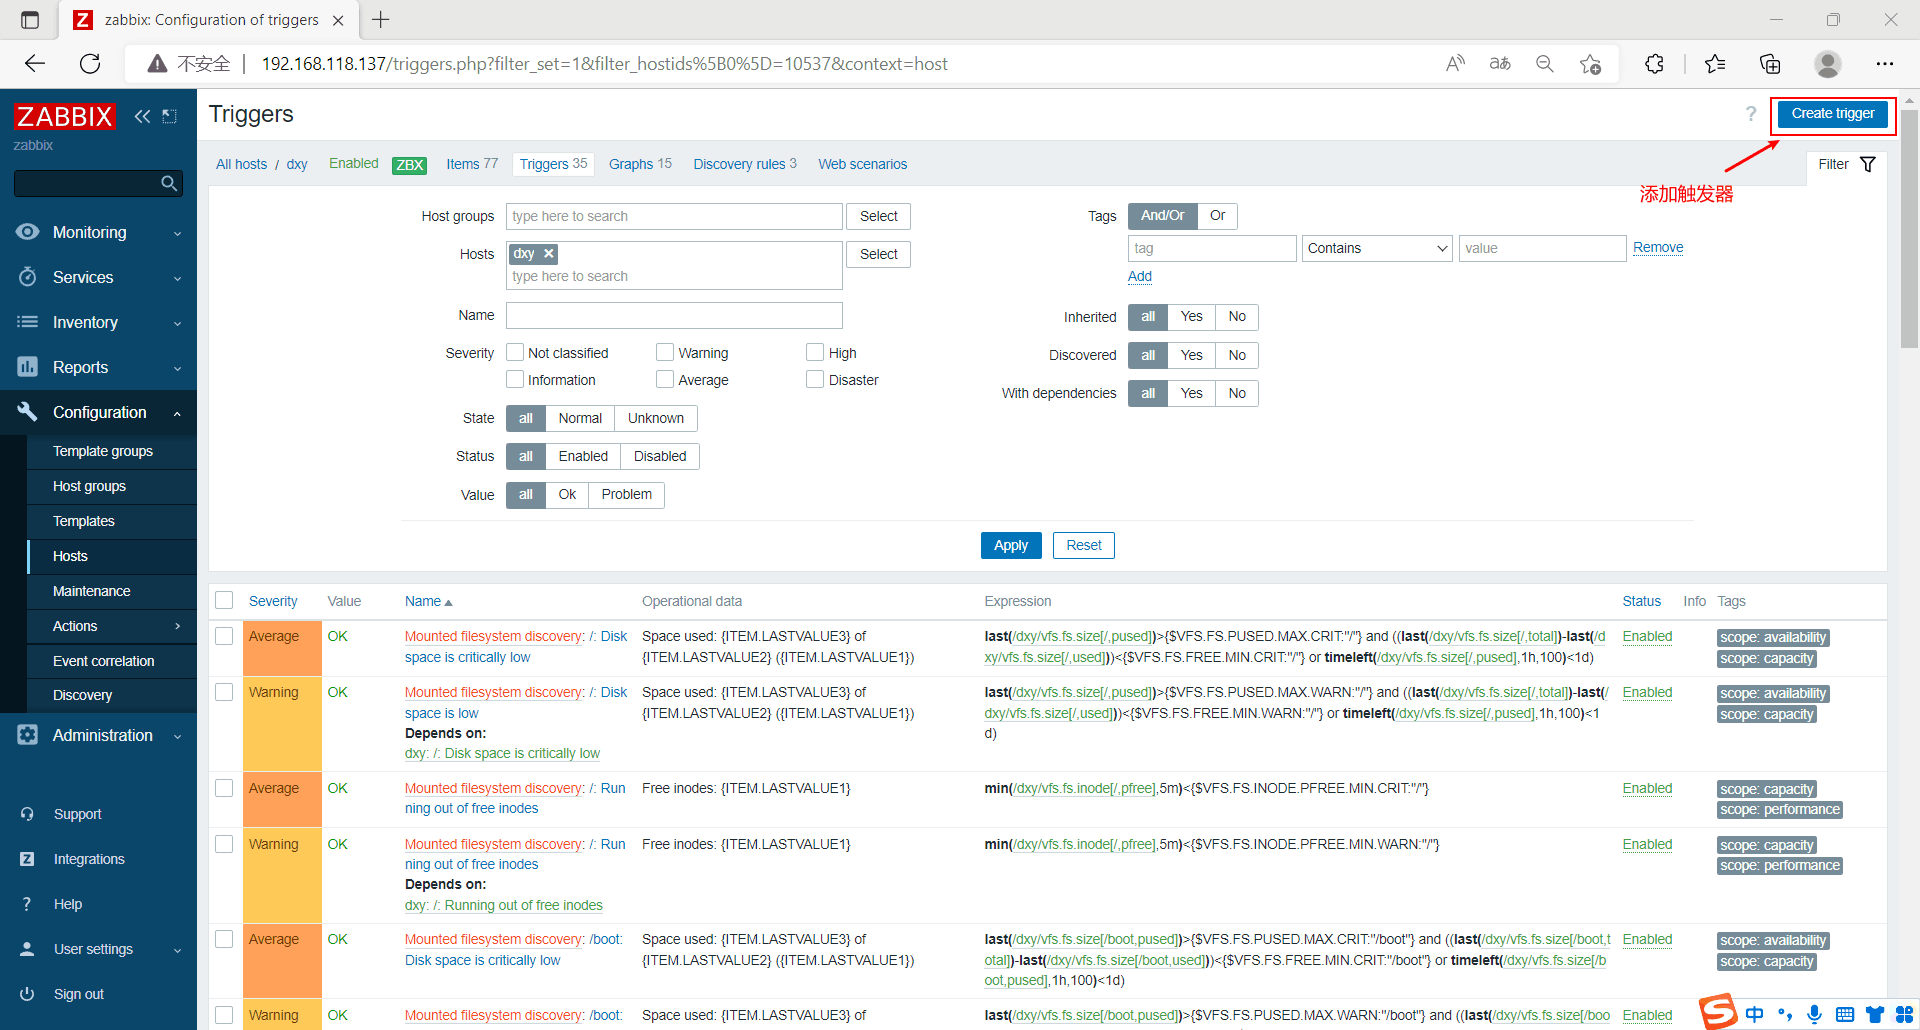This screenshot has height=1030, width=1920.
Task: Open Maintenance in Configuration menu
Action: coord(91,591)
